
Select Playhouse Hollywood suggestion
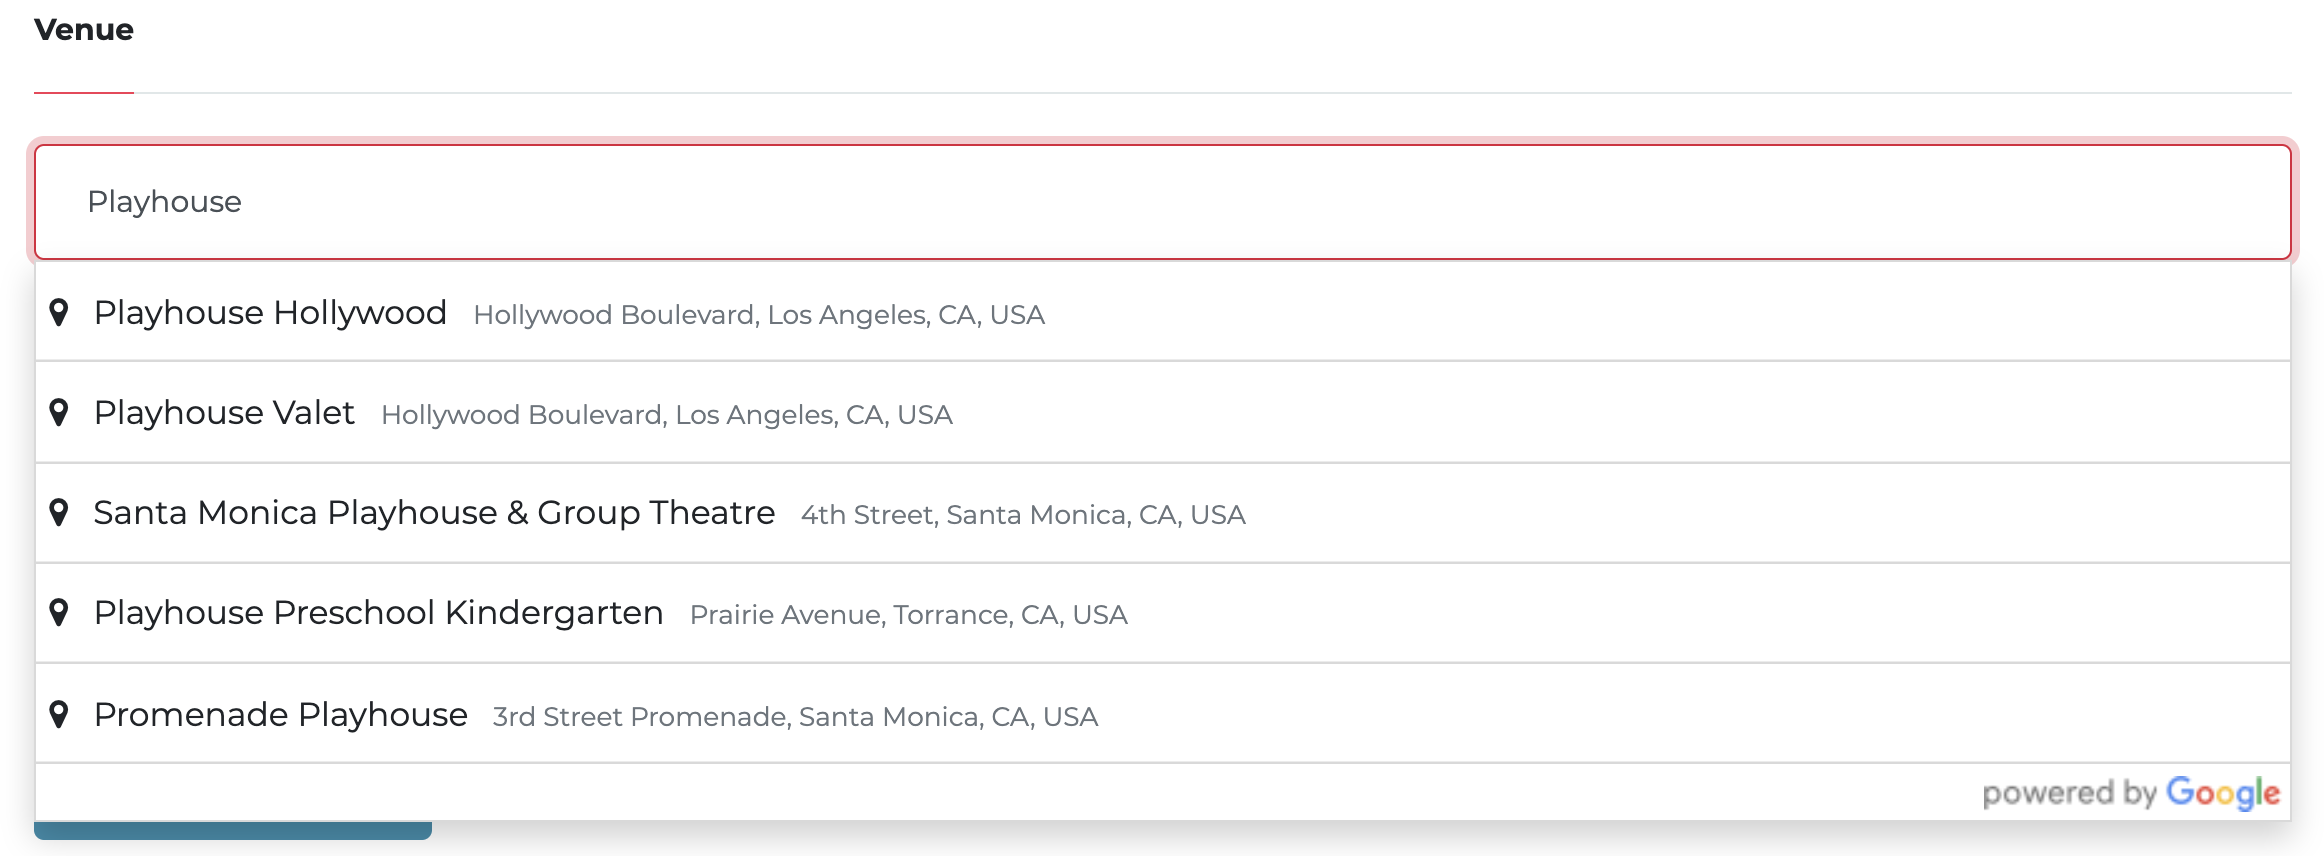(x=1163, y=312)
